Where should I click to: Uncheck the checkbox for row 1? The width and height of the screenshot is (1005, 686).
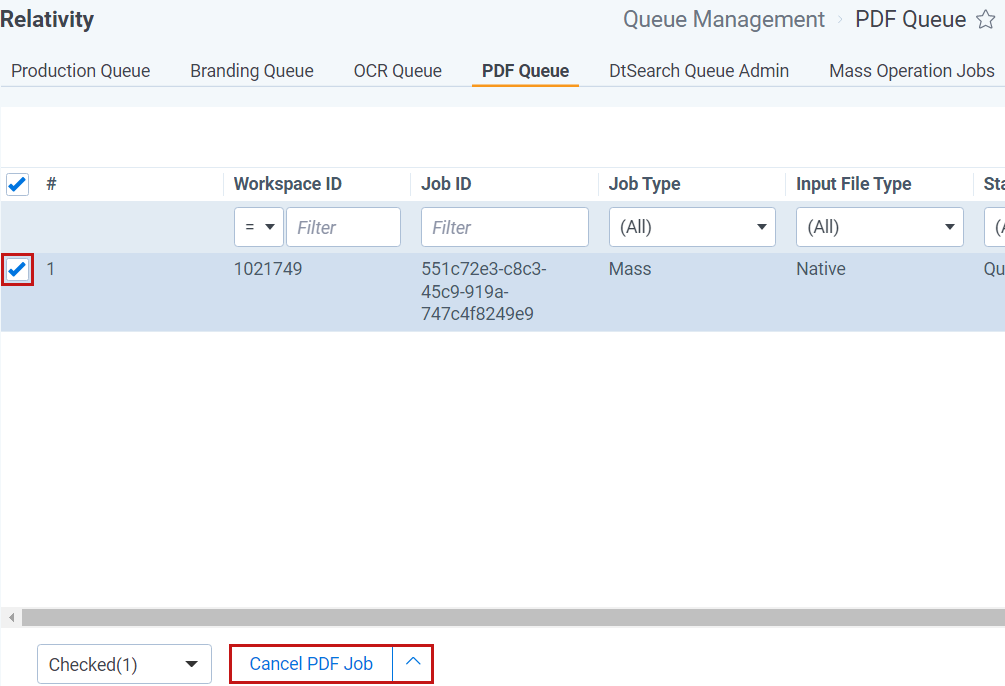(x=17, y=269)
